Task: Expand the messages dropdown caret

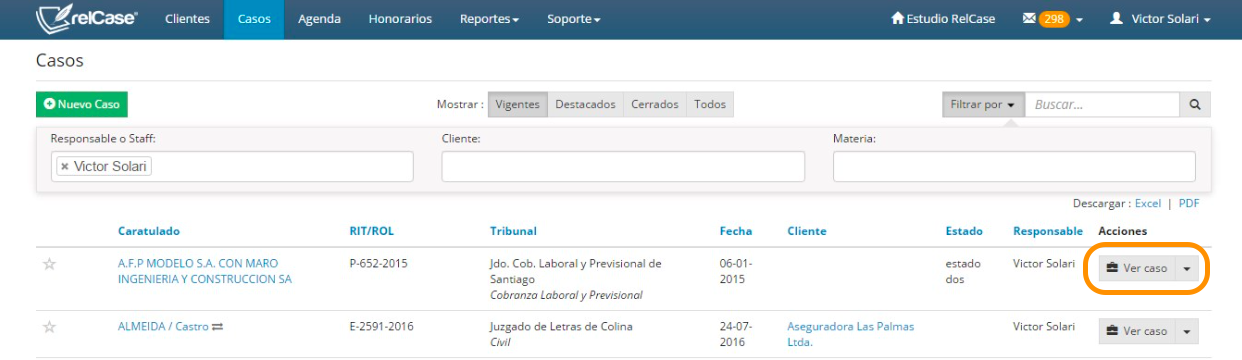Action: point(1079,20)
